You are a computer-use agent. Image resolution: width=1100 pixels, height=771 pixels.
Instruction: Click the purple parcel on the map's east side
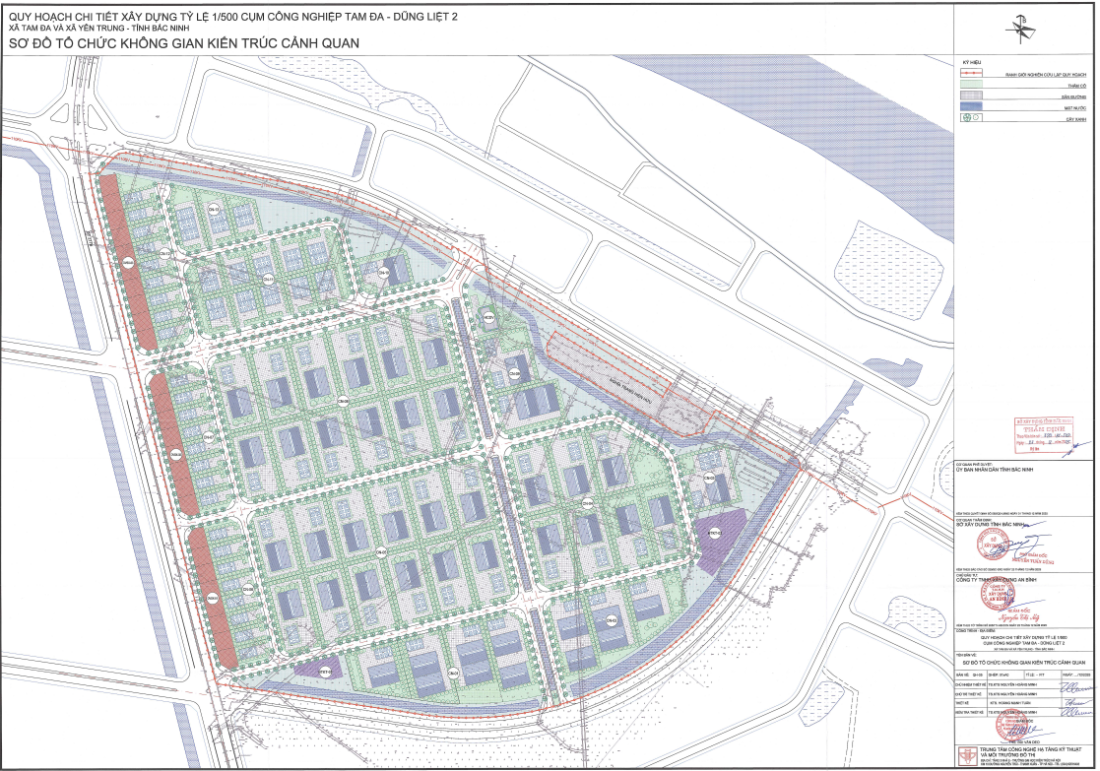tap(719, 539)
